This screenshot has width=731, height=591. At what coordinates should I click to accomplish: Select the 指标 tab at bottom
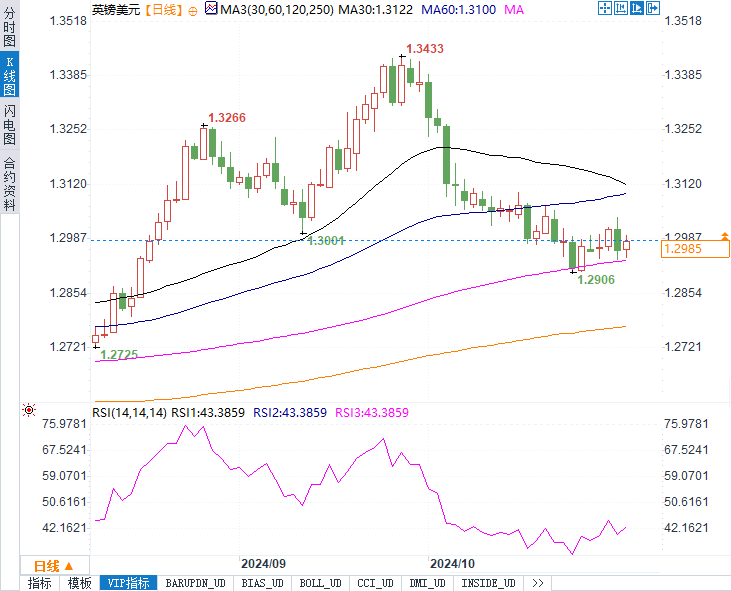click(40, 583)
